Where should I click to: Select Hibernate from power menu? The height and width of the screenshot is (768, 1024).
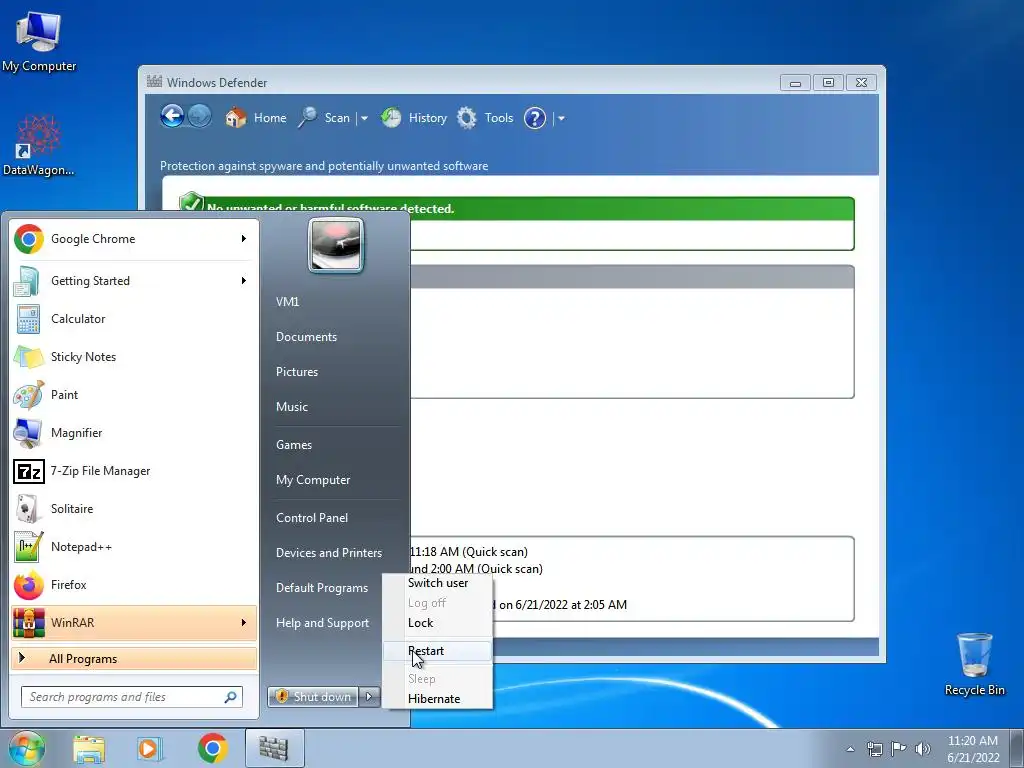point(438,699)
